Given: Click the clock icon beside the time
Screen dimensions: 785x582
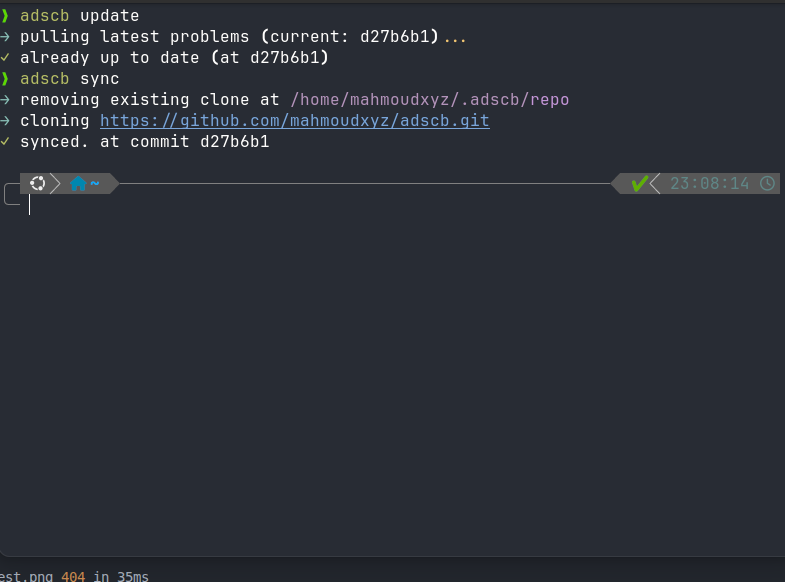Looking at the screenshot, I should 767,183.
